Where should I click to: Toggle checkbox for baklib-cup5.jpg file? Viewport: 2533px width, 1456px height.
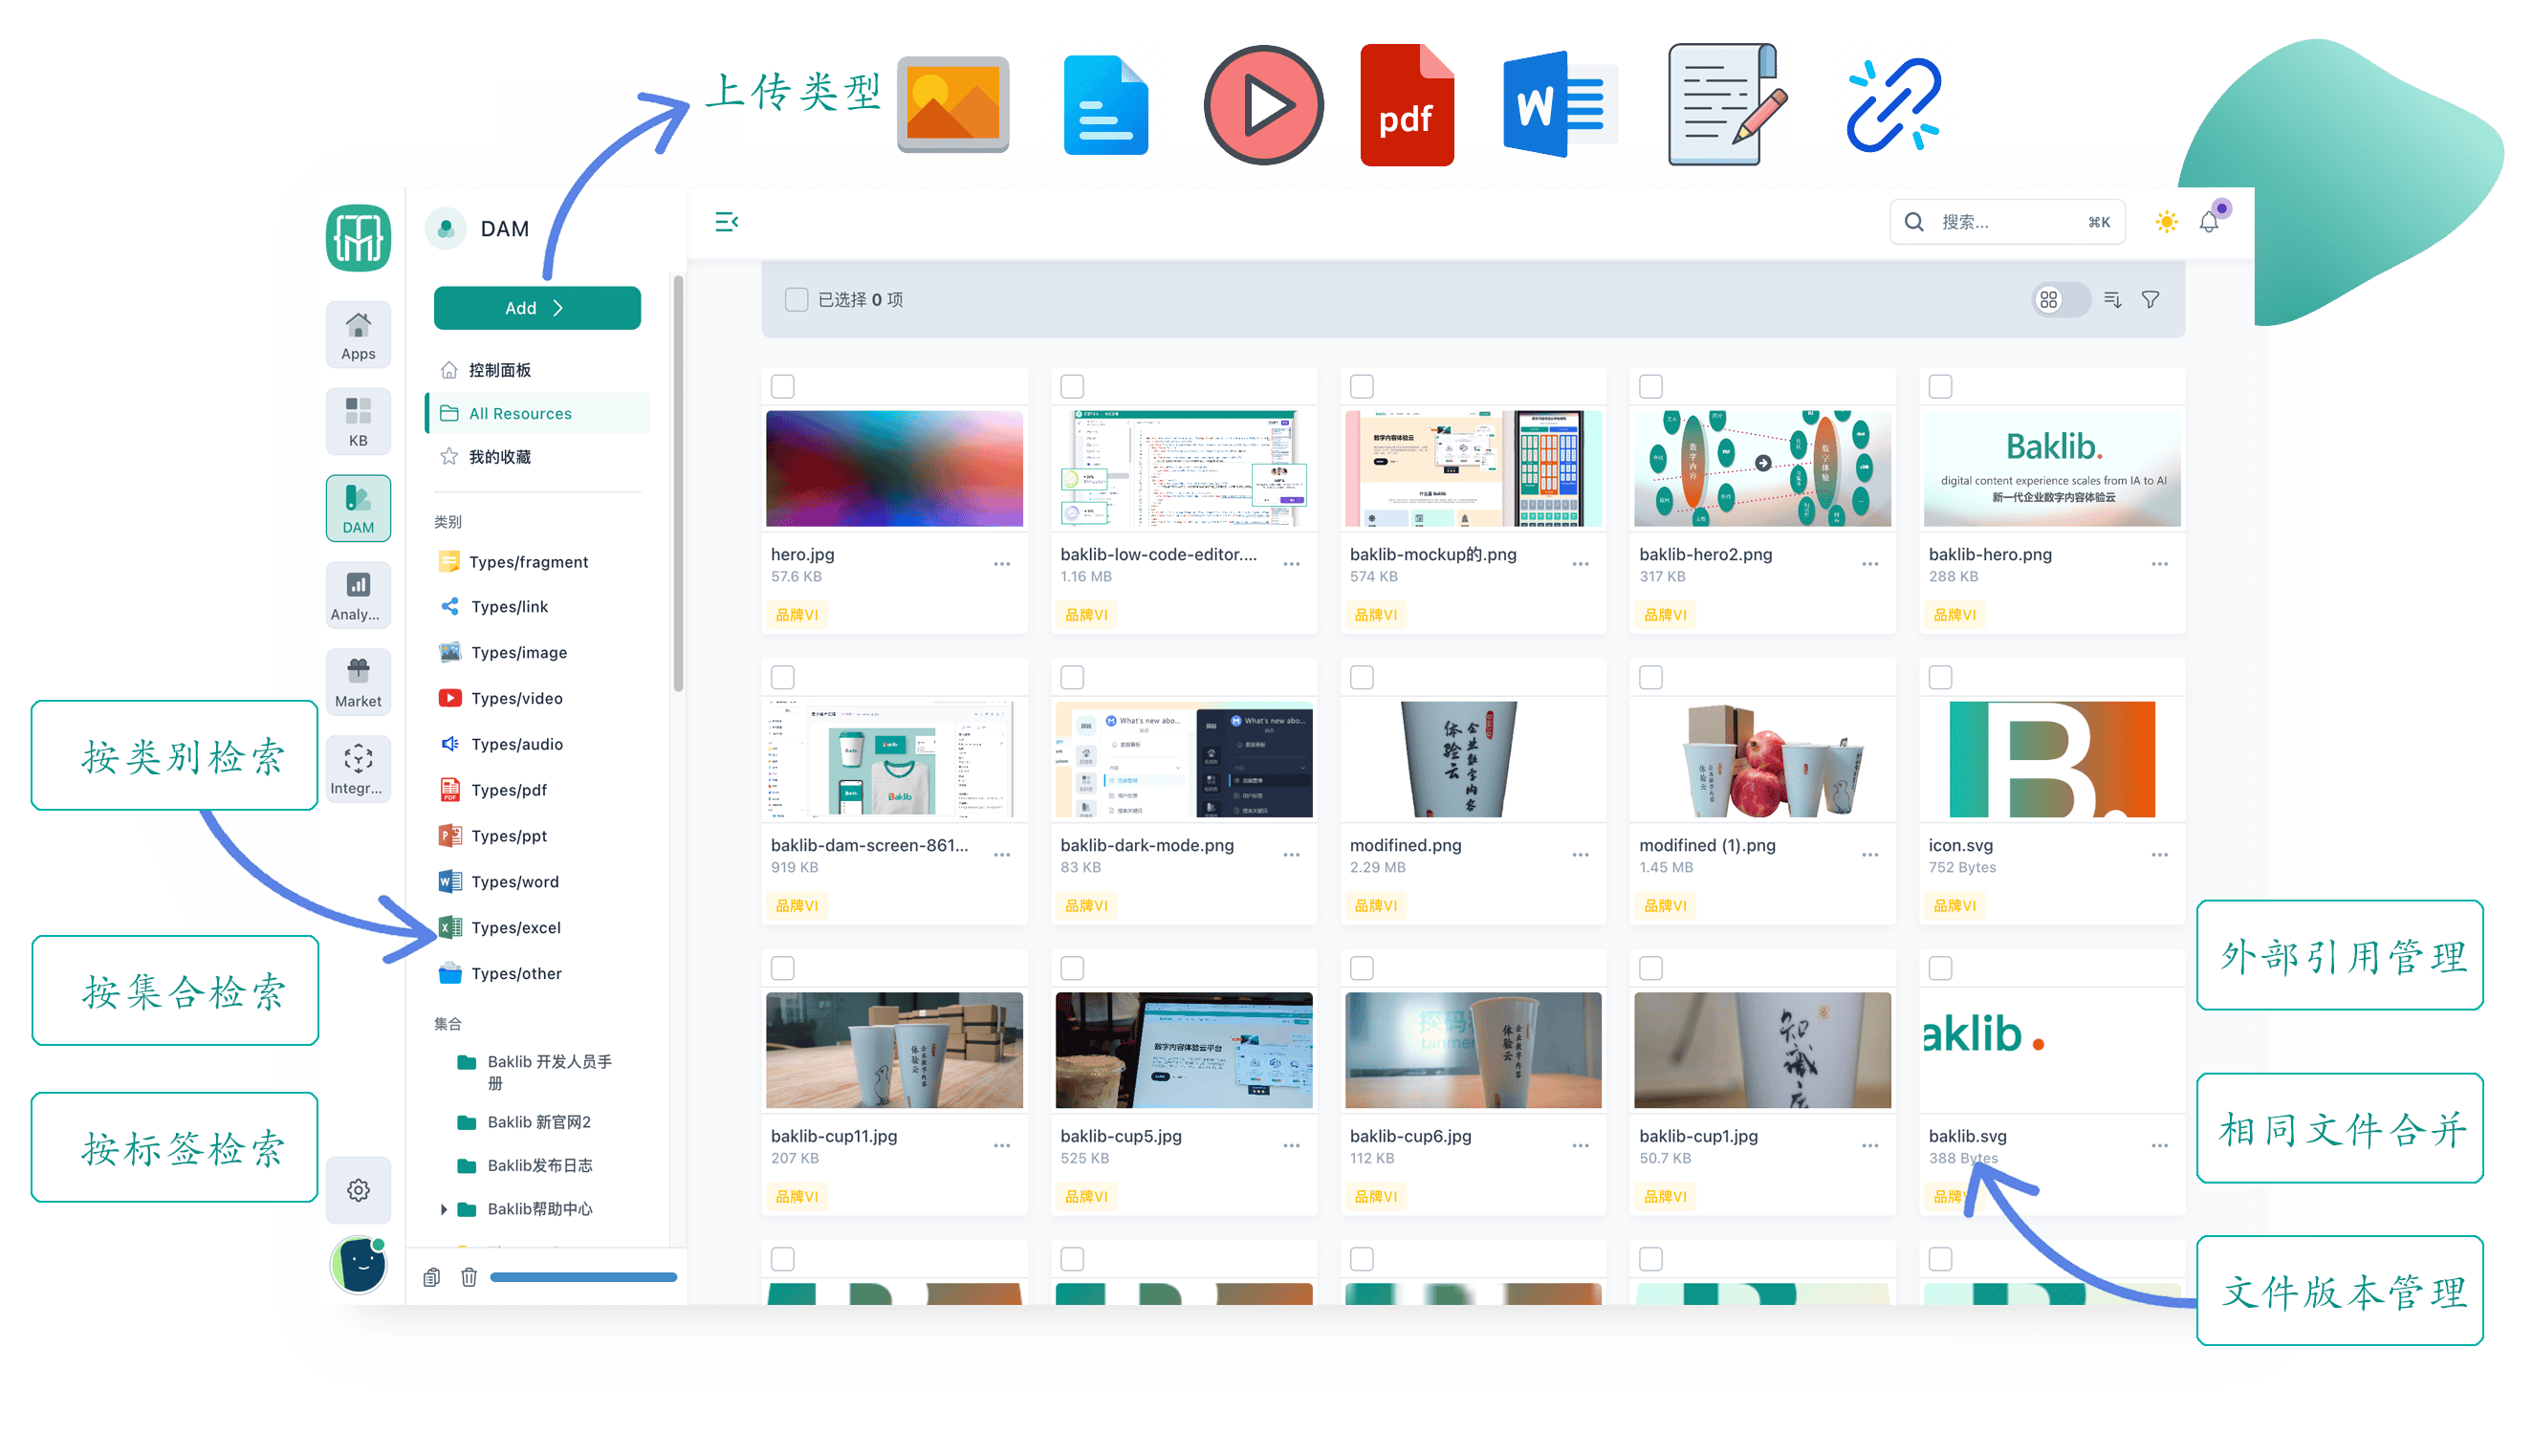click(x=1072, y=969)
